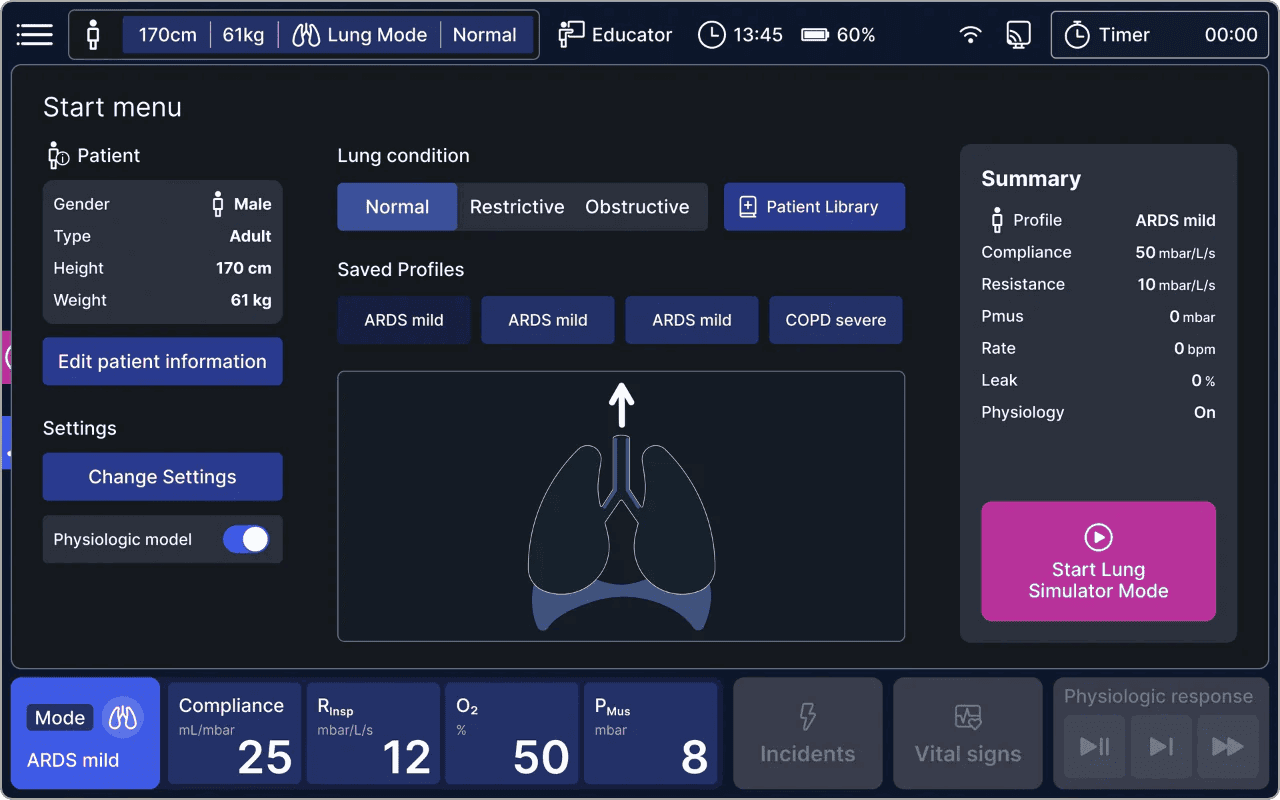The image size is (1280, 800).
Task: Open Change Settings
Action: point(162,477)
